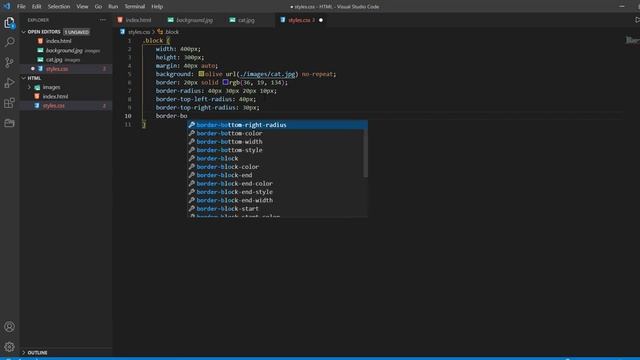The image size is (640, 360).
Task: Click the Run icon at editor top right
Action: (x=637, y=20)
